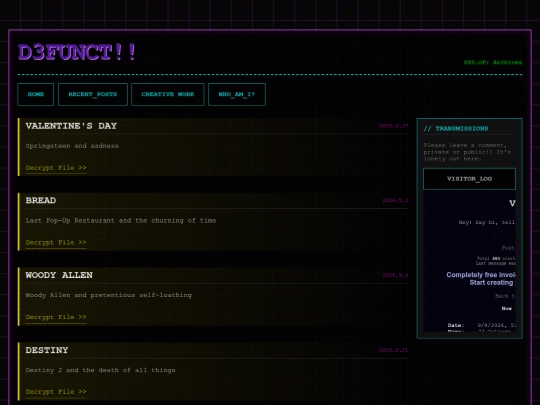Open the CREATIVE WORK section
Image resolution: width=540 pixels, height=405 pixels.
pyautogui.click(x=168, y=94)
